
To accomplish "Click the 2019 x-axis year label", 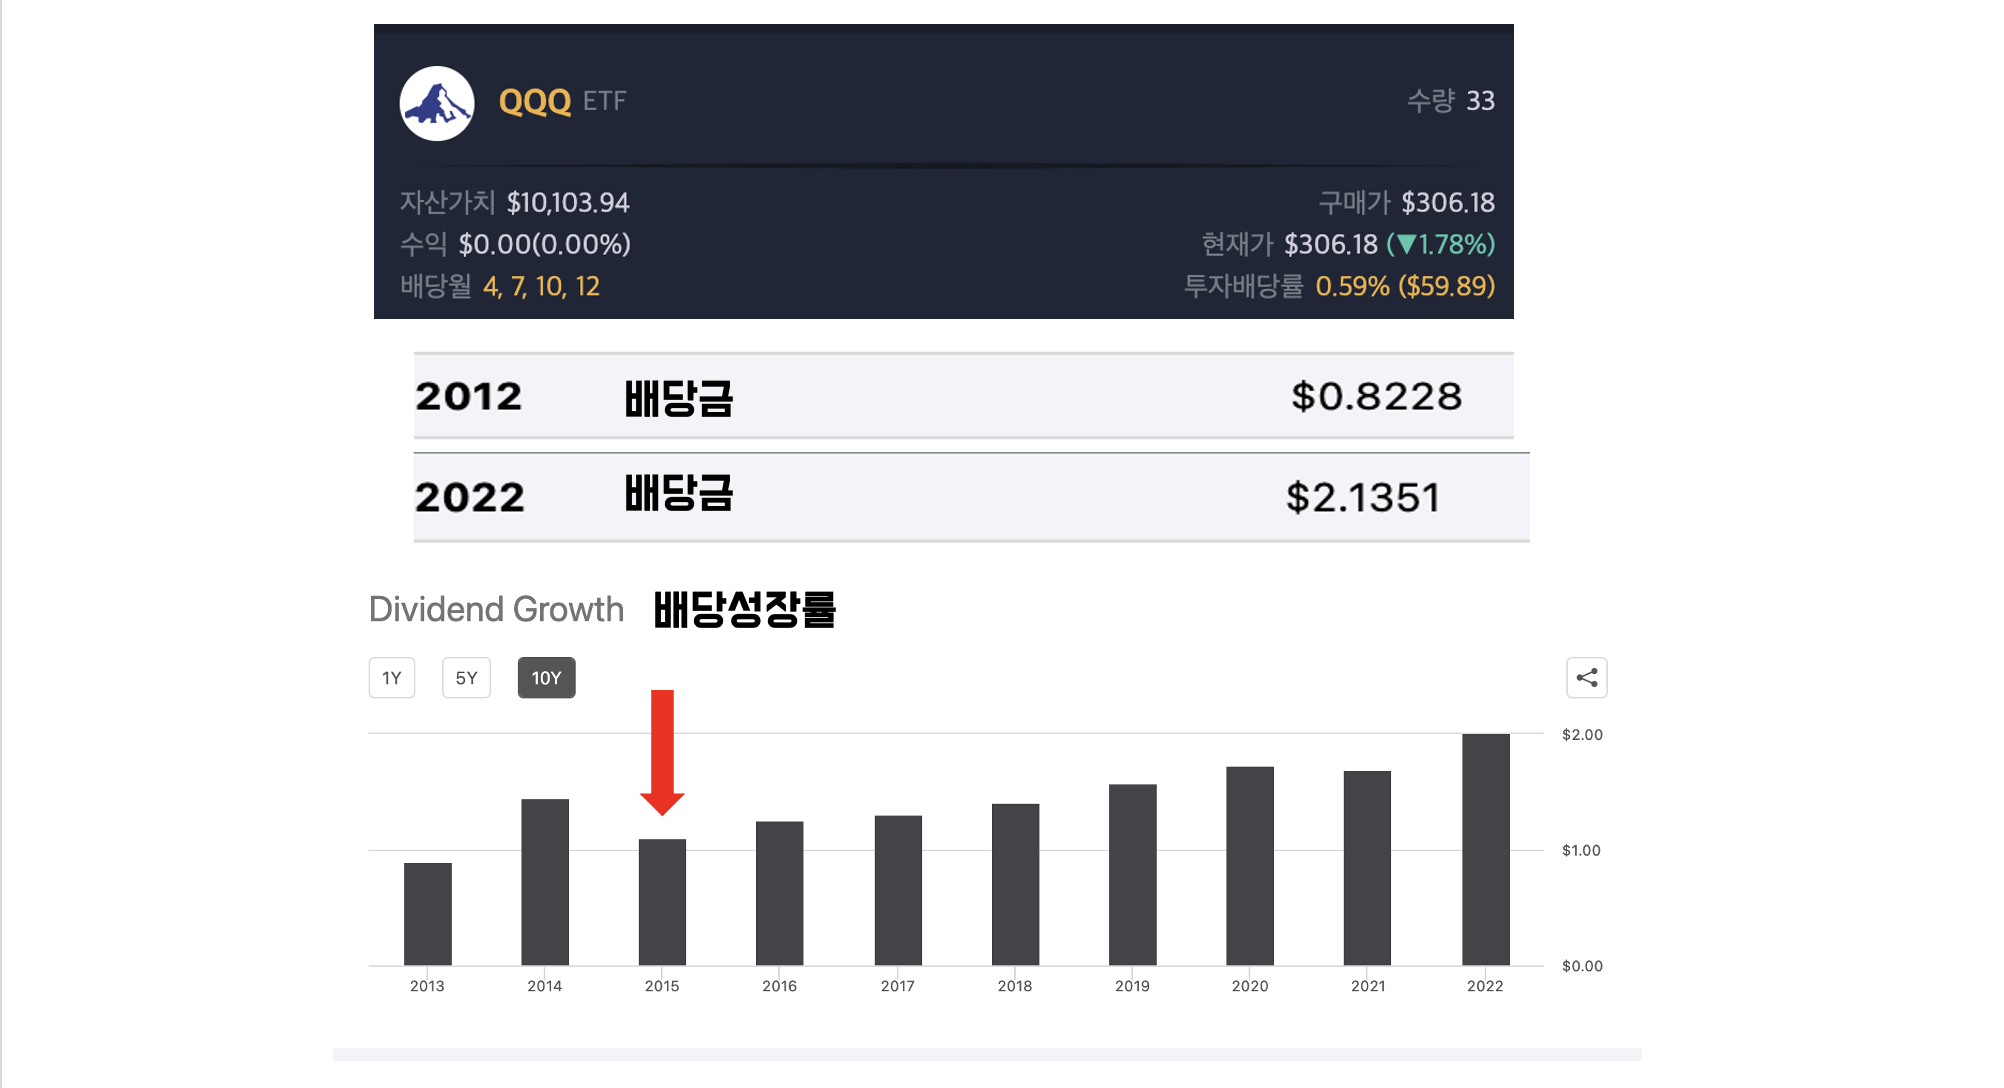I will click(x=1132, y=986).
